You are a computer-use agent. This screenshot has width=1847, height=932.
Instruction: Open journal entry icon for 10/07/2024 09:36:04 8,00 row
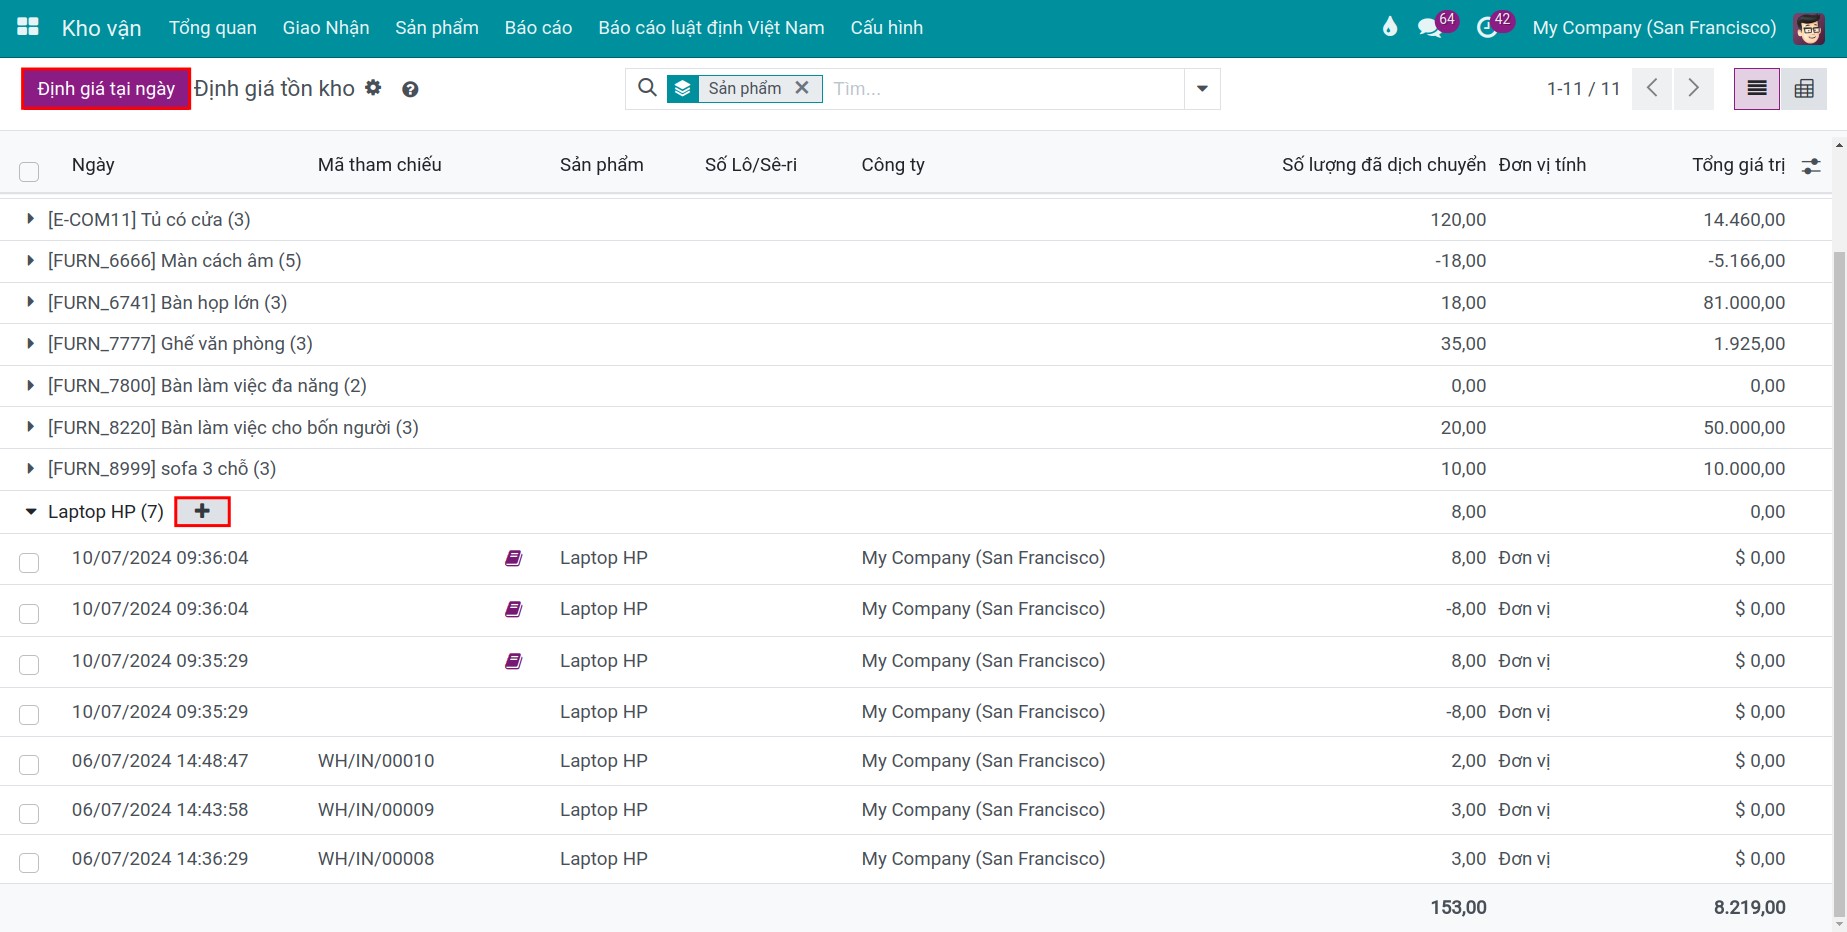pyautogui.click(x=513, y=558)
